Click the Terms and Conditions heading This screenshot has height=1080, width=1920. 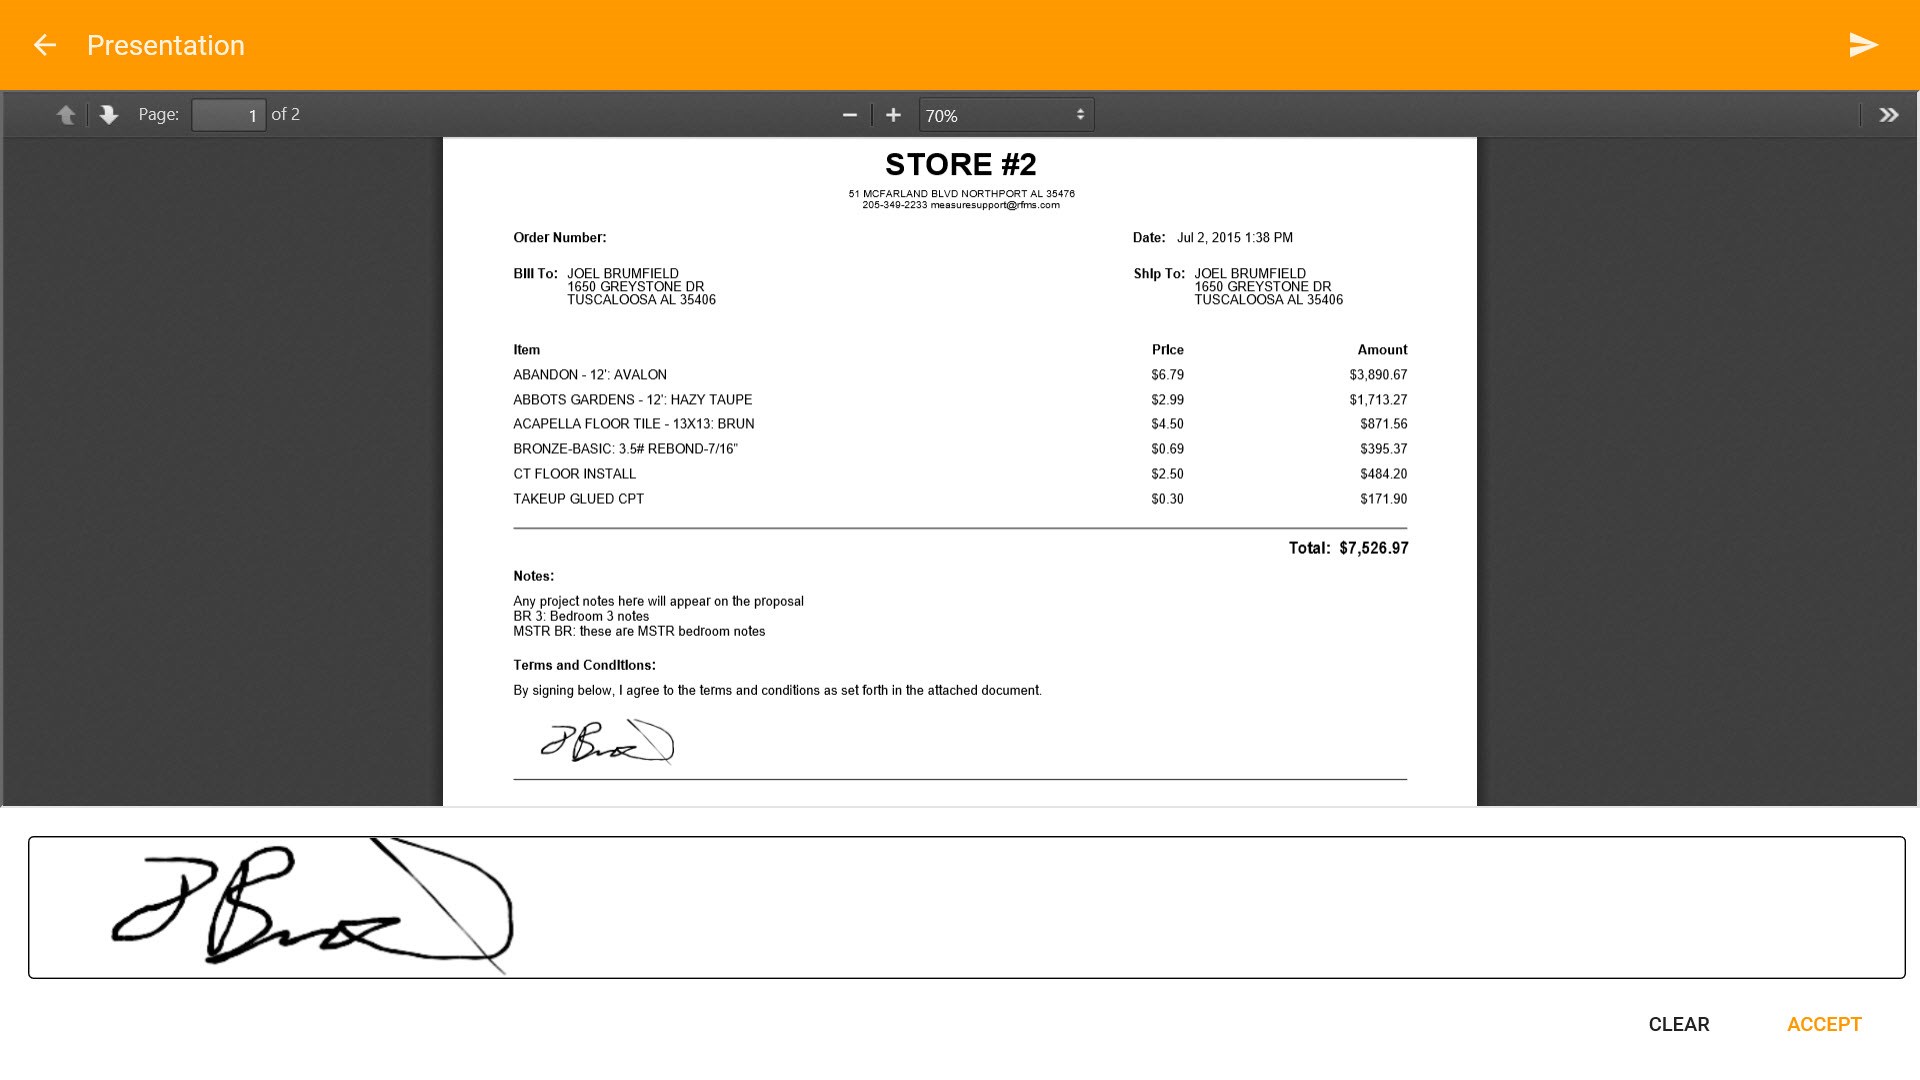(x=584, y=665)
